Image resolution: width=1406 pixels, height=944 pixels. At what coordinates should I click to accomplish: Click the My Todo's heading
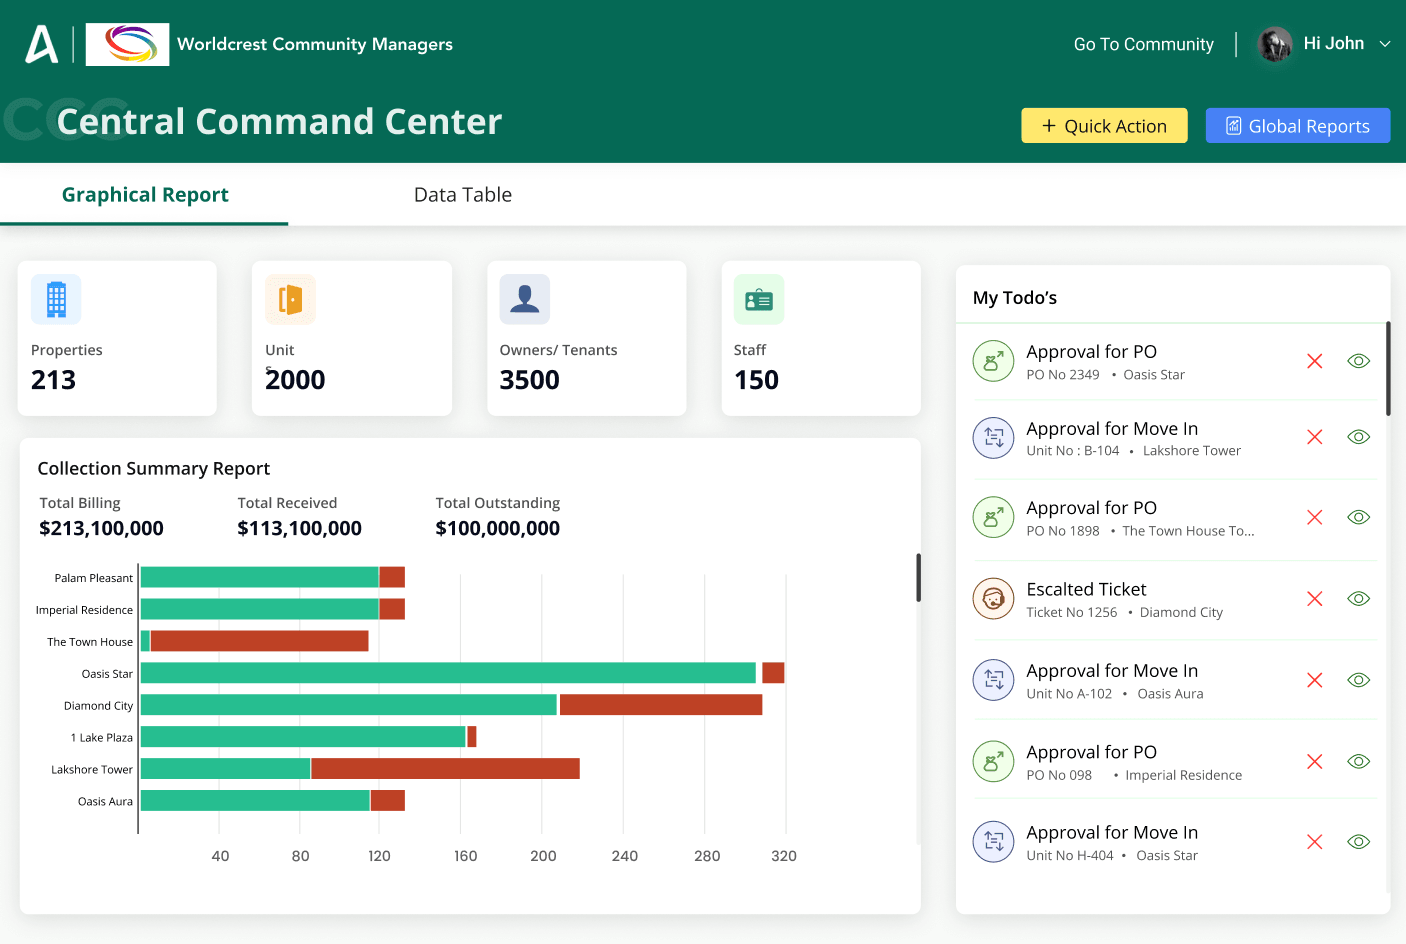(1015, 298)
